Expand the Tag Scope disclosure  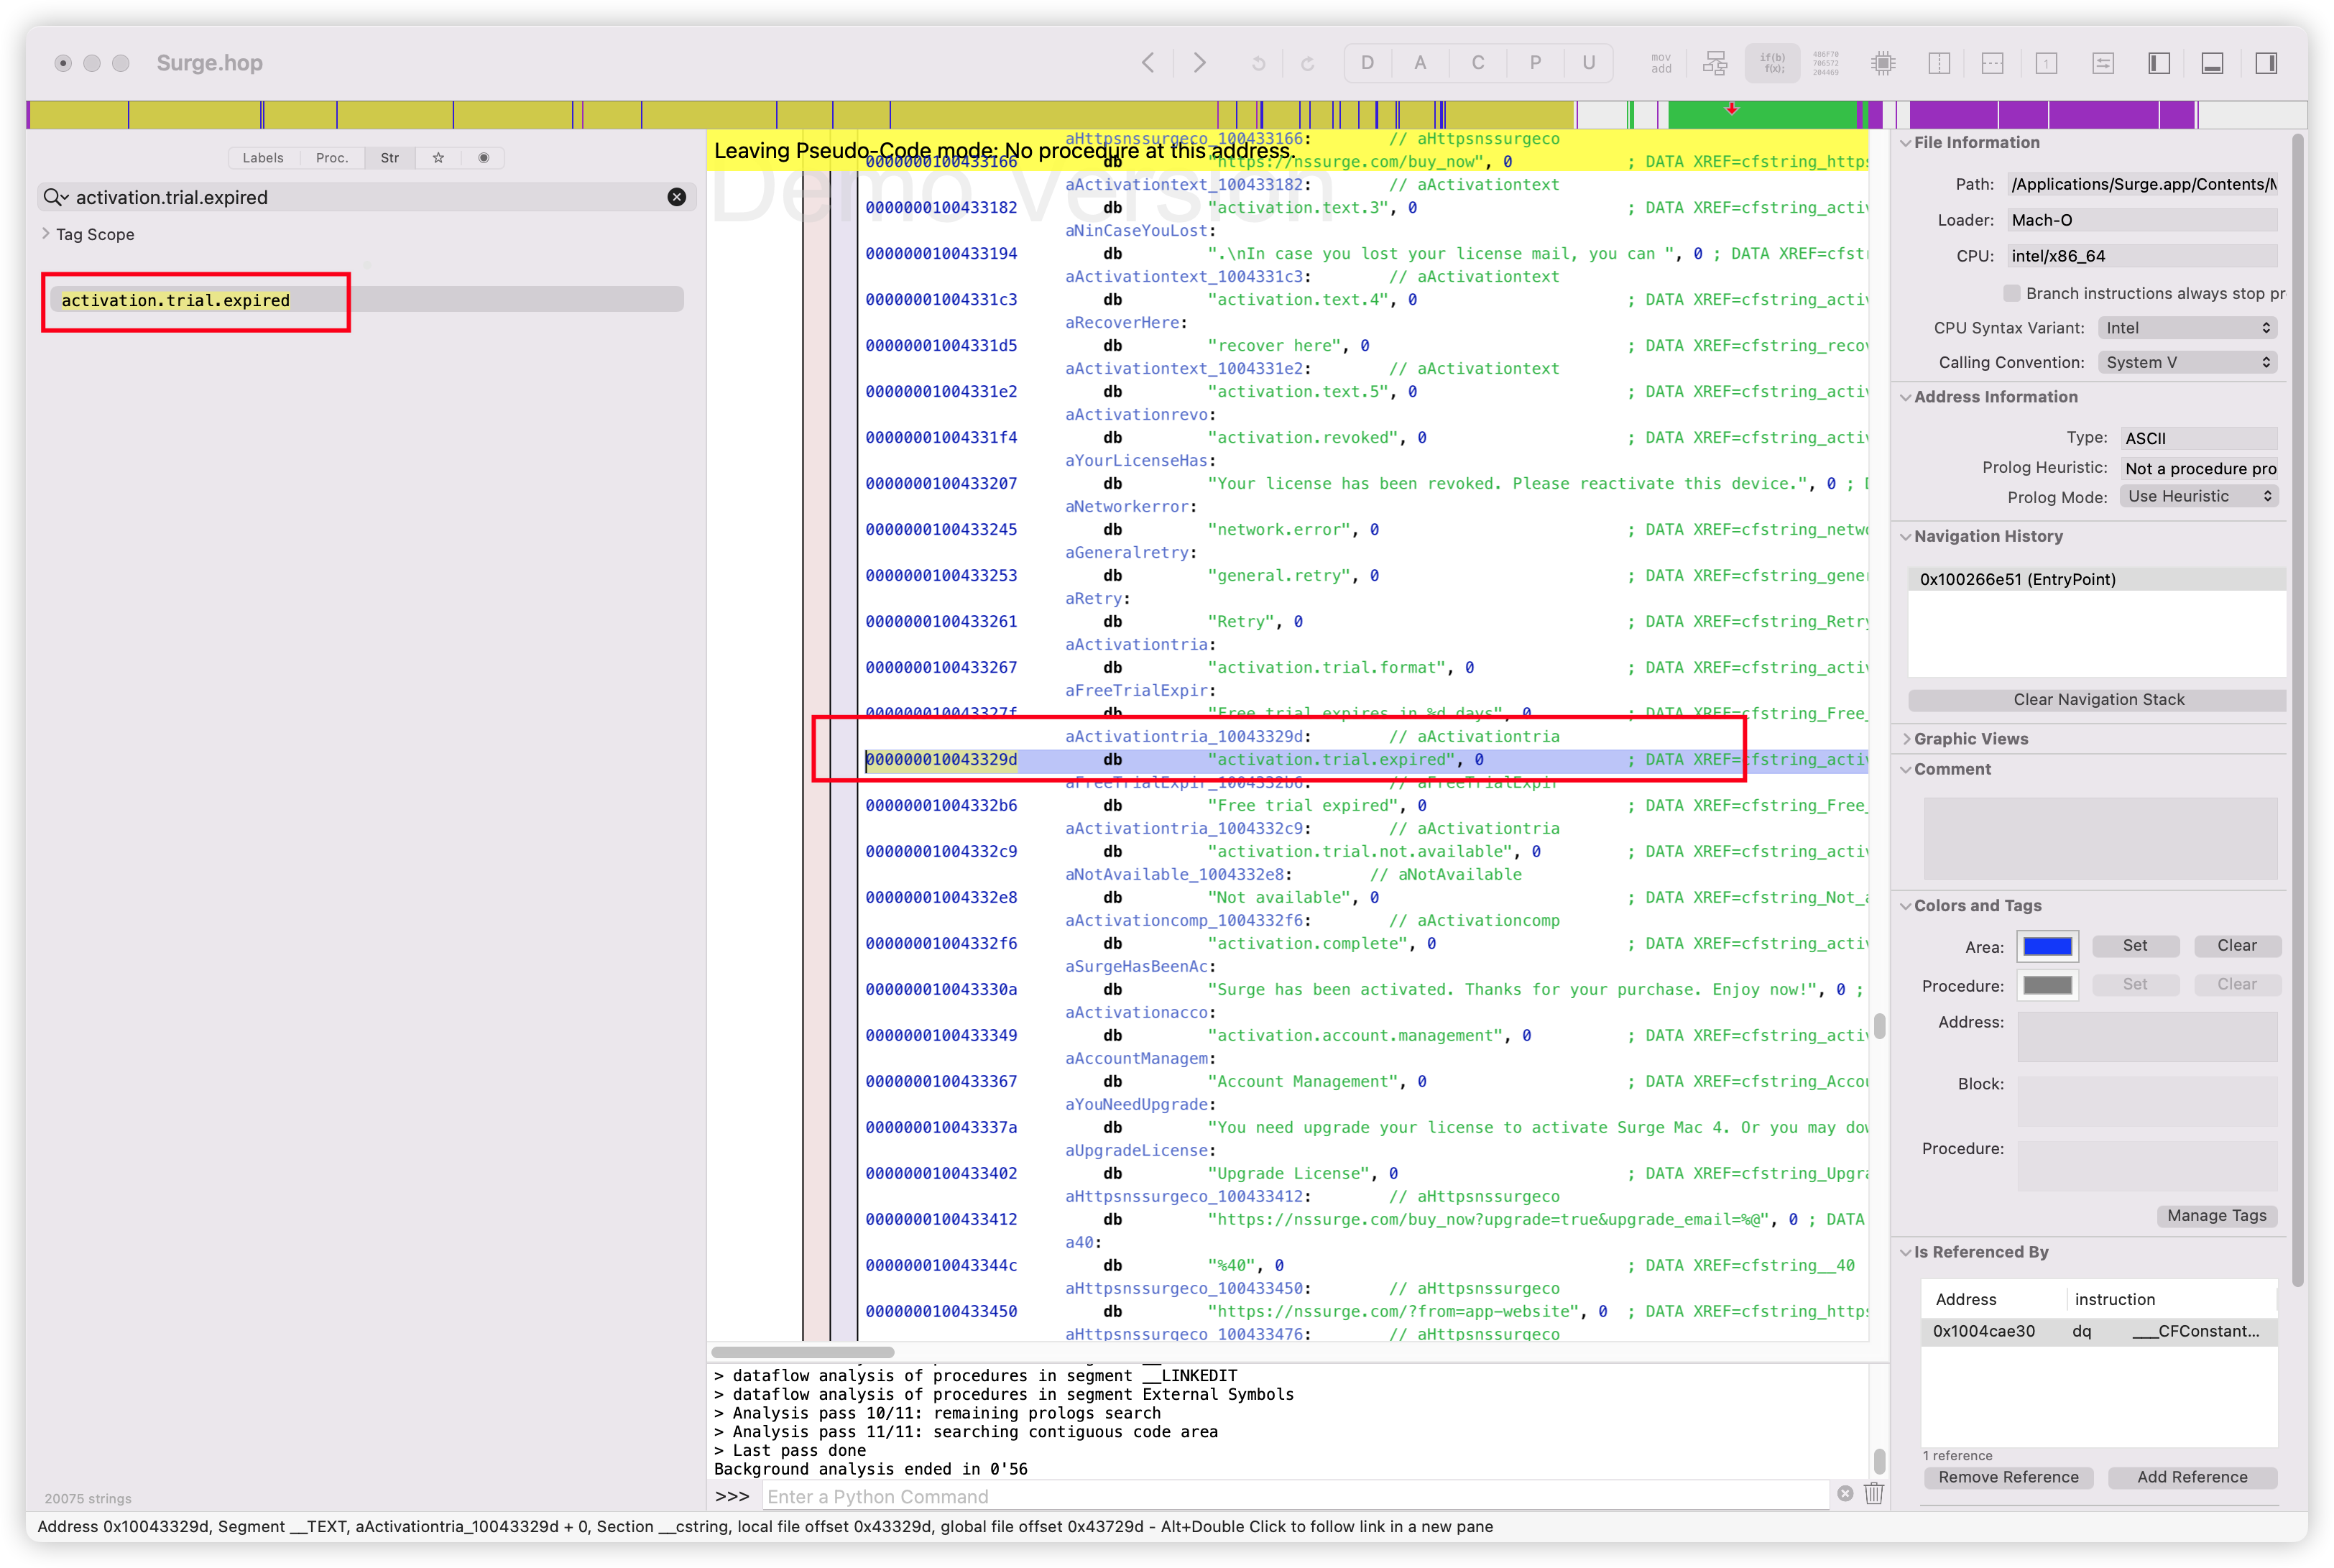tap(46, 234)
